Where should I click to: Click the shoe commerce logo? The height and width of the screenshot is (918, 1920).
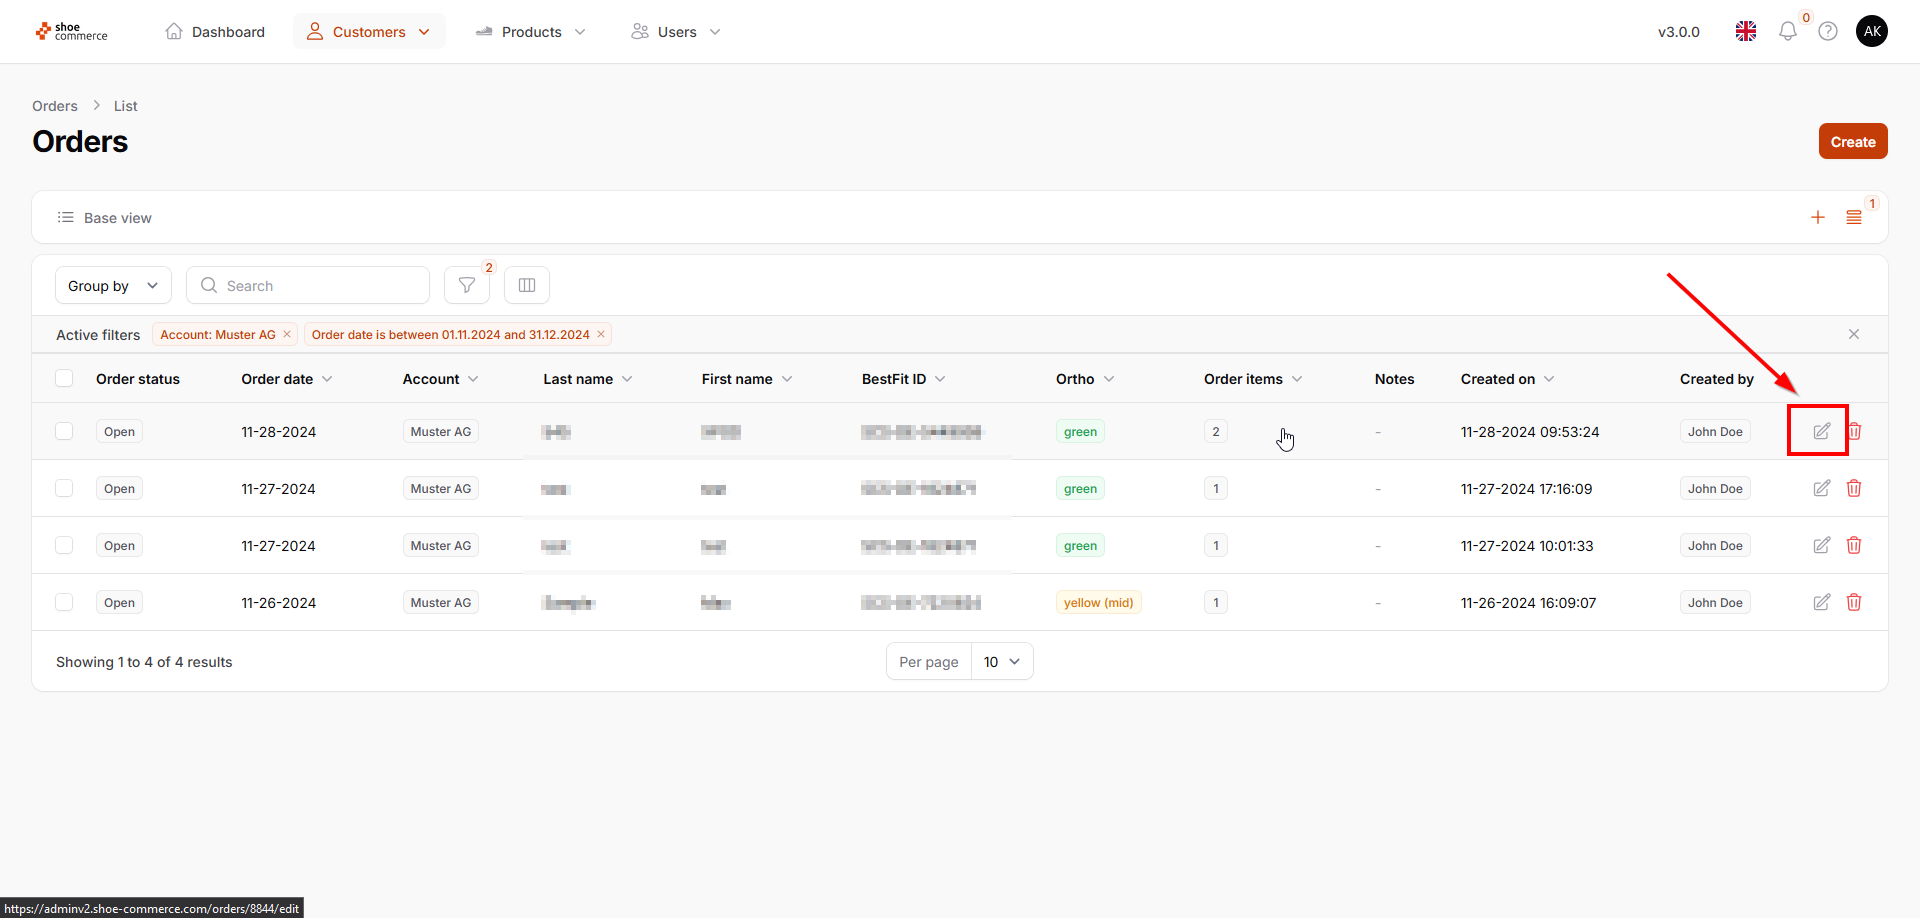tap(71, 32)
